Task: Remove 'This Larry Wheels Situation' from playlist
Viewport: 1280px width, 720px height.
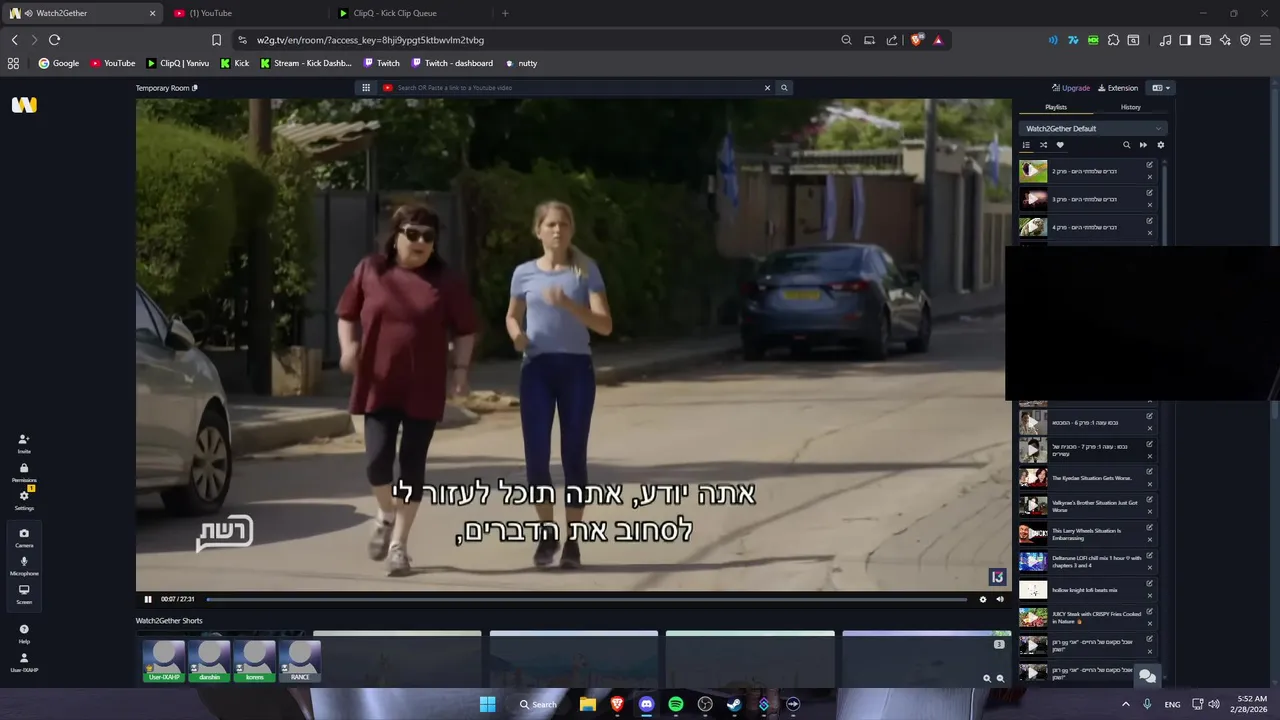Action: tap(1149, 540)
